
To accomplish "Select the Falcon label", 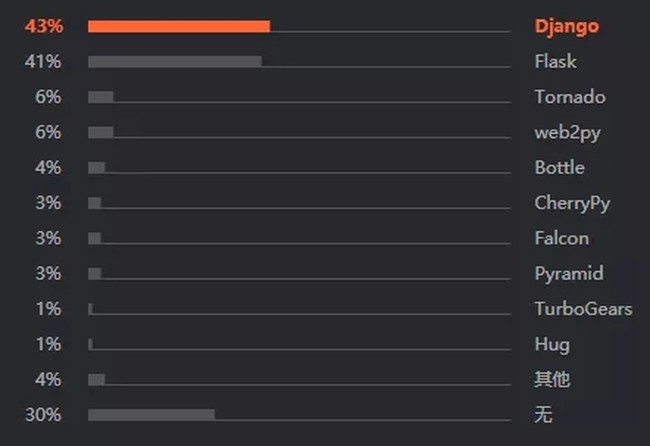I will (x=561, y=238).
